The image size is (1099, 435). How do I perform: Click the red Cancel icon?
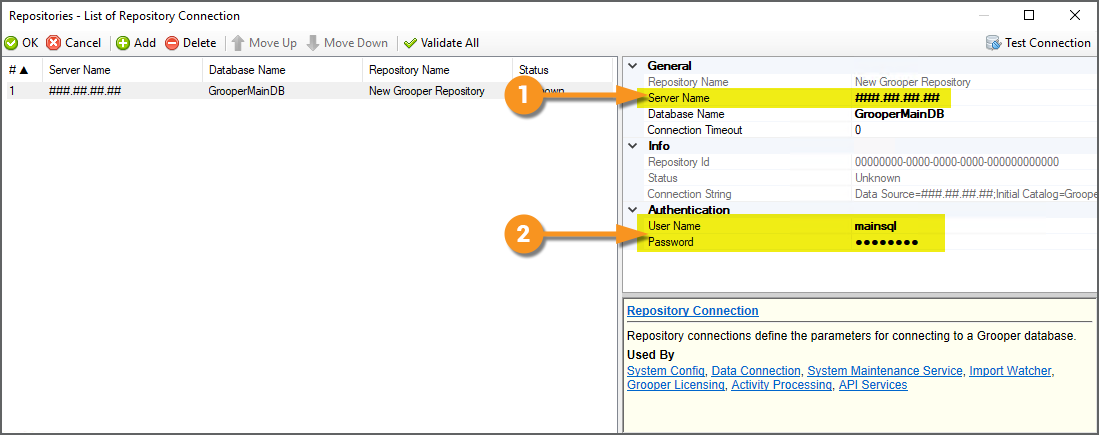(54, 43)
